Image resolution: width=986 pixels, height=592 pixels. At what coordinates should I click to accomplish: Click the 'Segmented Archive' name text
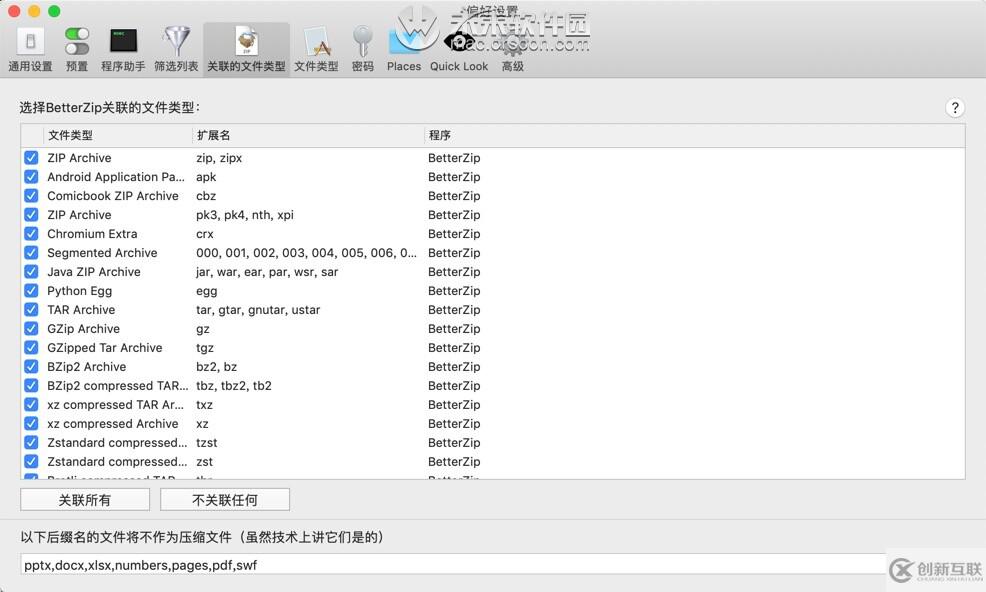click(x=102, y=253)
